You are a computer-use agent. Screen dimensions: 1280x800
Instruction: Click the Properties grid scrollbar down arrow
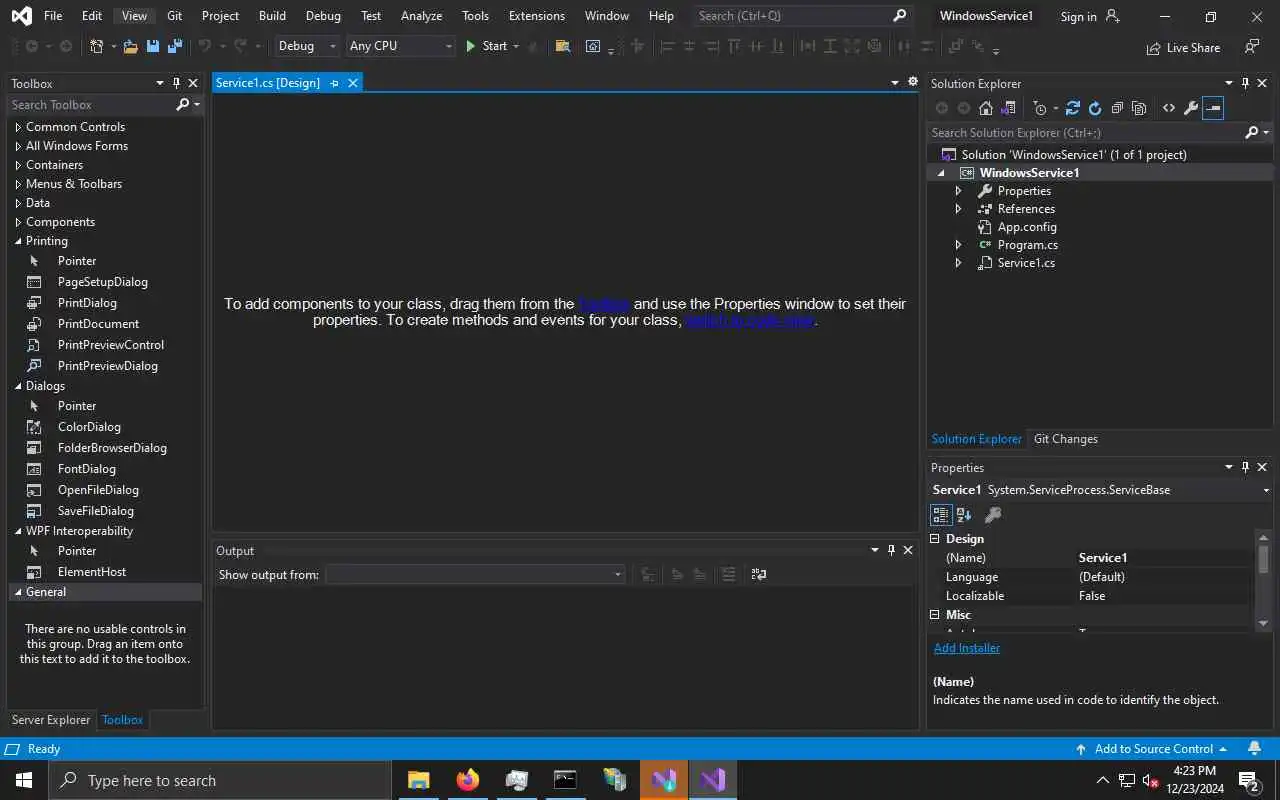1263,623
